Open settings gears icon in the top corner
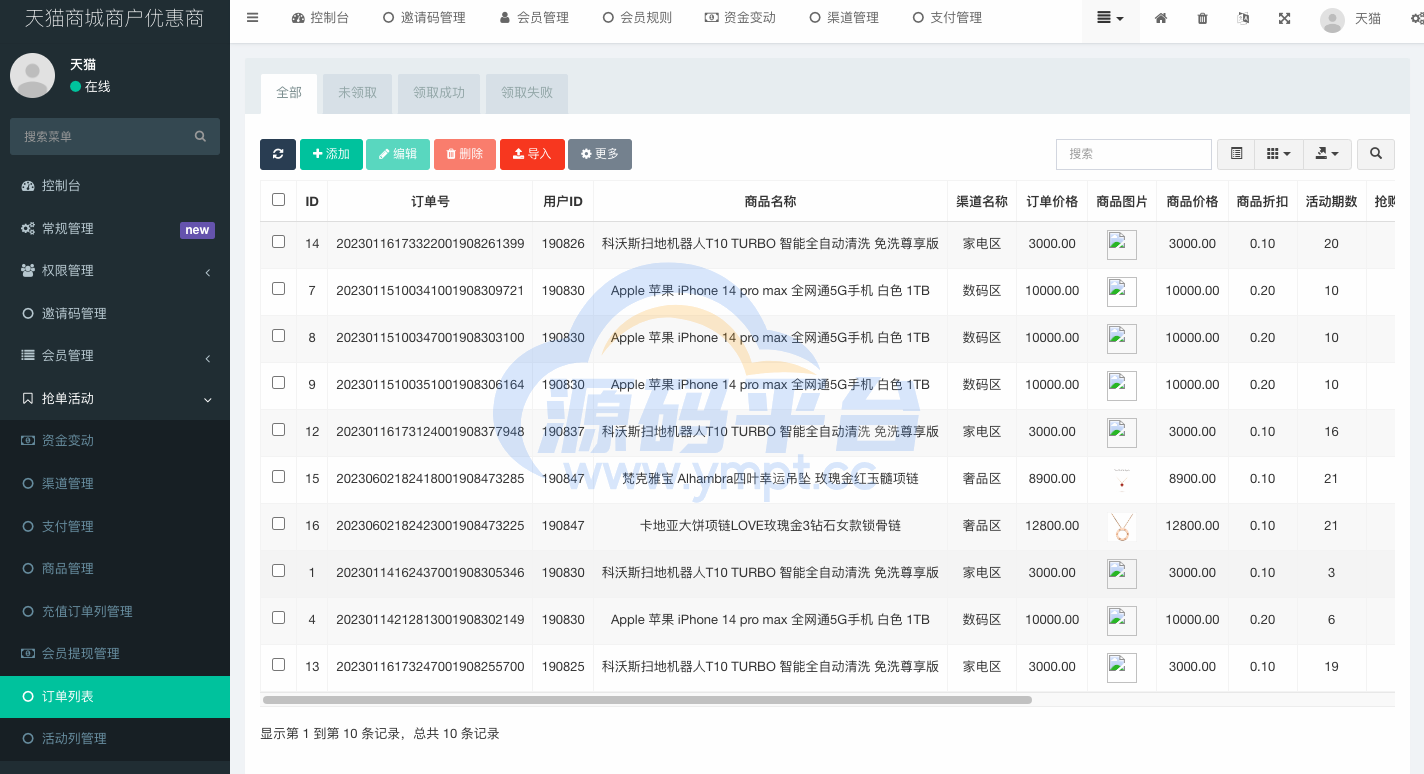The width and height of the screenshot is (1424, 774). (1416, 18)
